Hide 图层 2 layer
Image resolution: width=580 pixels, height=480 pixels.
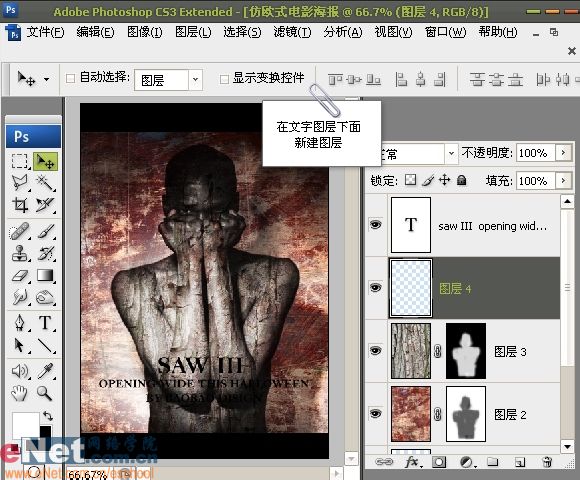[x=375, y=413]
